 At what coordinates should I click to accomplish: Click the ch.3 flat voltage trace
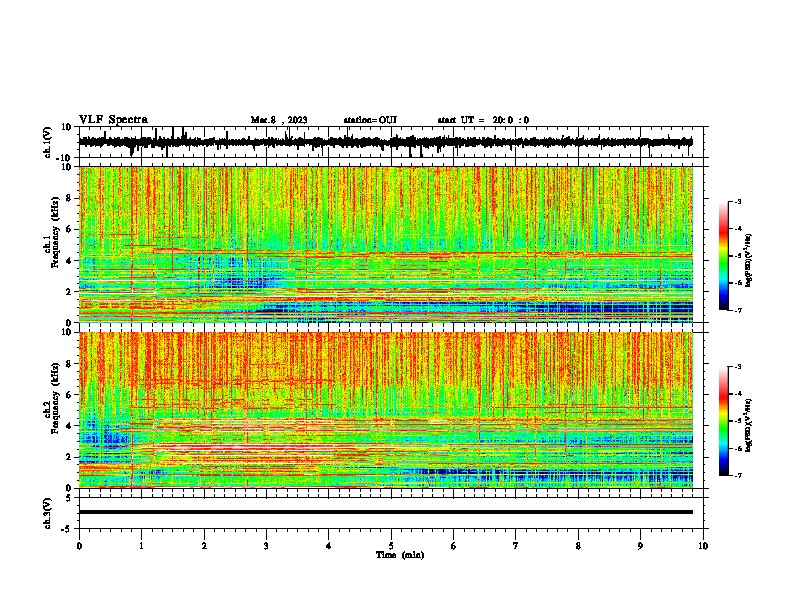tap(386, 512)
